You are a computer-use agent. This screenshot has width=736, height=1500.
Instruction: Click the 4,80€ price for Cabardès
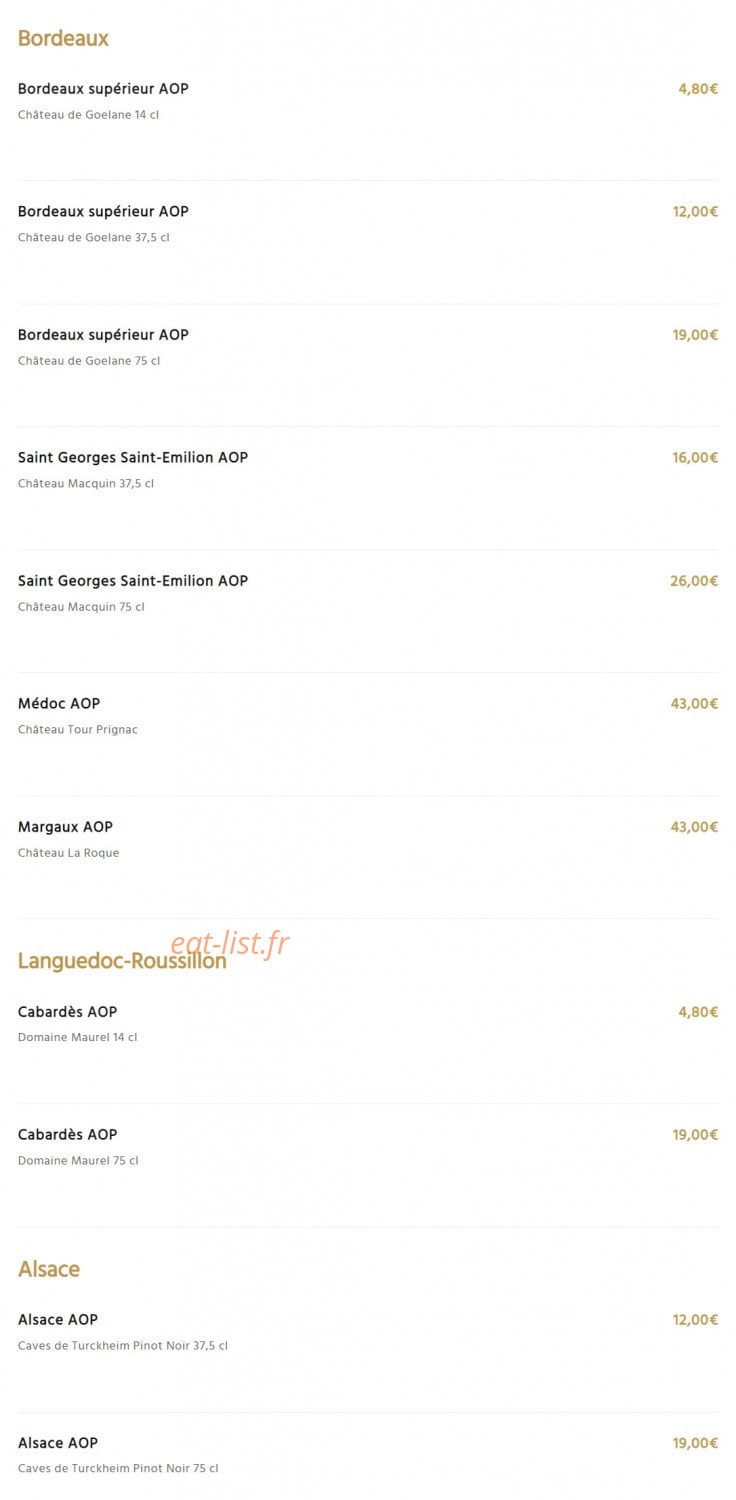698,1012
